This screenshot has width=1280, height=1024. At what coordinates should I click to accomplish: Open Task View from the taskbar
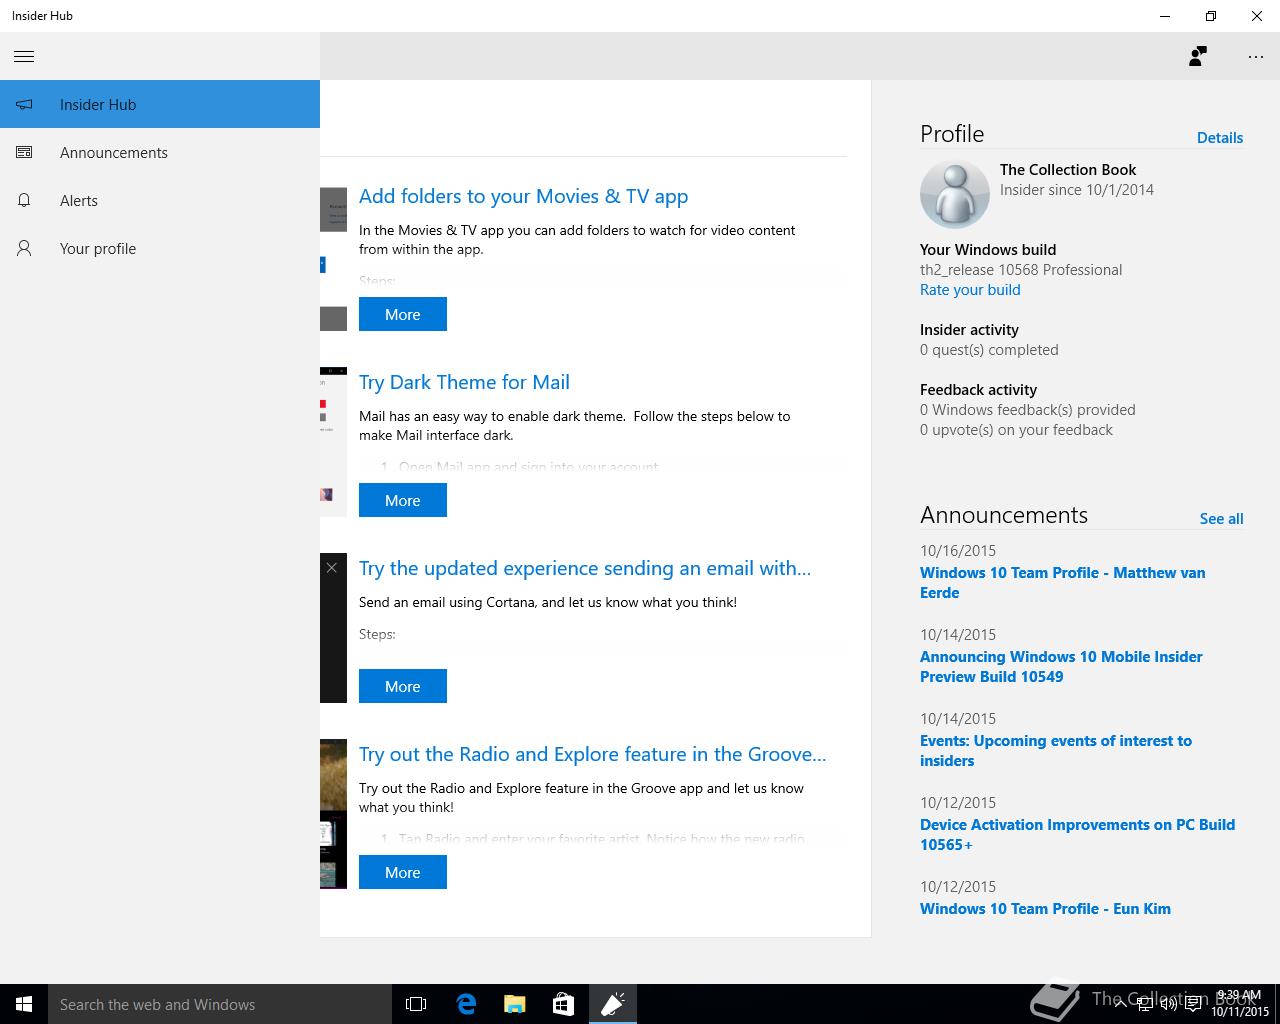(416, 1004)
